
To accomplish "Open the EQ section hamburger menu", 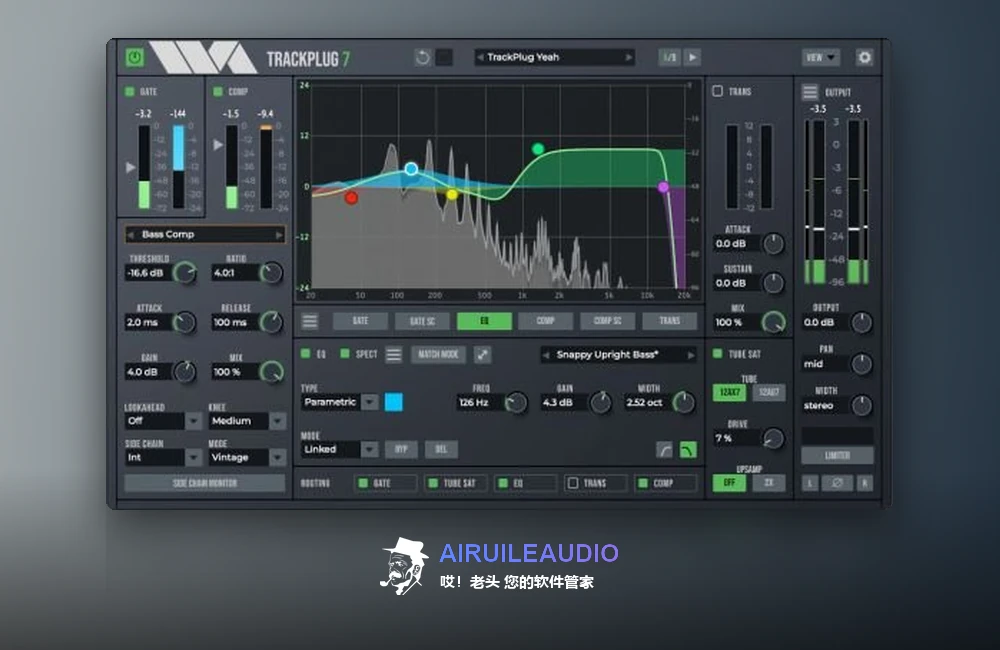I will [x=393, y=355].
